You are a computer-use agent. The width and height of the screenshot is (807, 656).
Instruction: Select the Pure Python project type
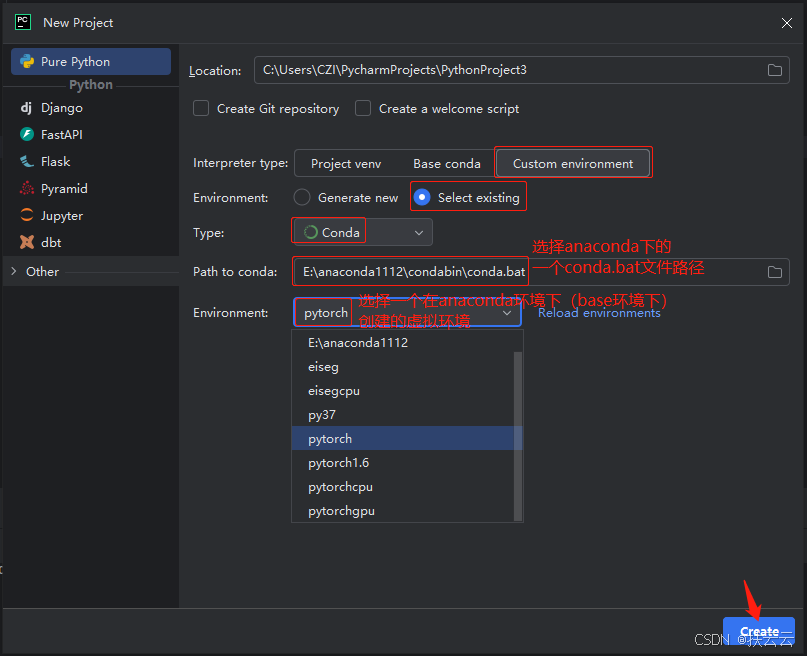click(x=91, y=62)
